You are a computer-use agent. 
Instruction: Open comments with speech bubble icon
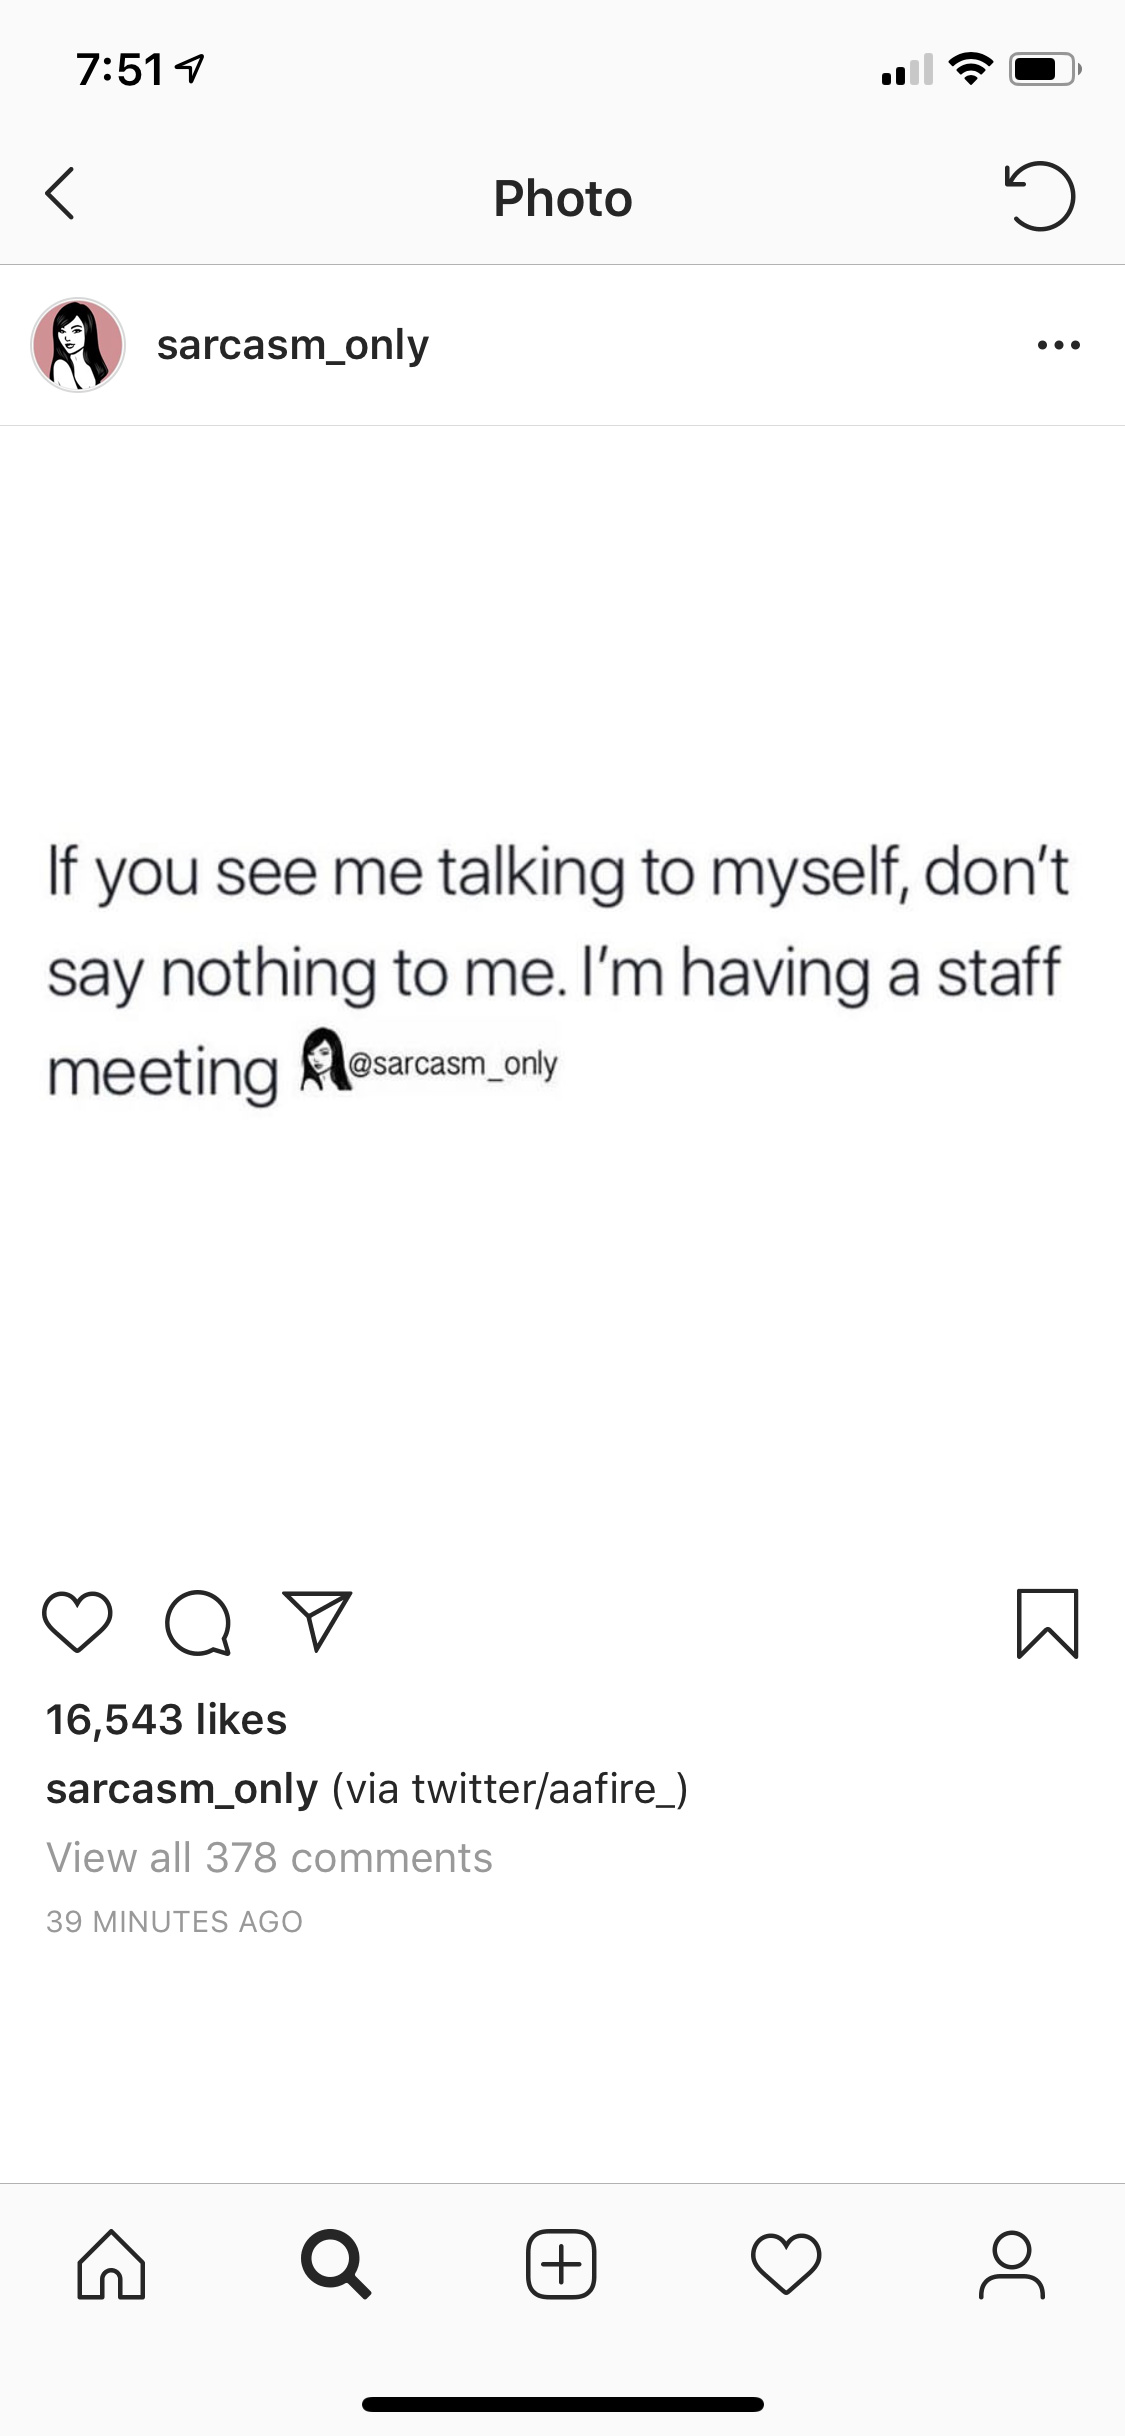coord(198,1623)
